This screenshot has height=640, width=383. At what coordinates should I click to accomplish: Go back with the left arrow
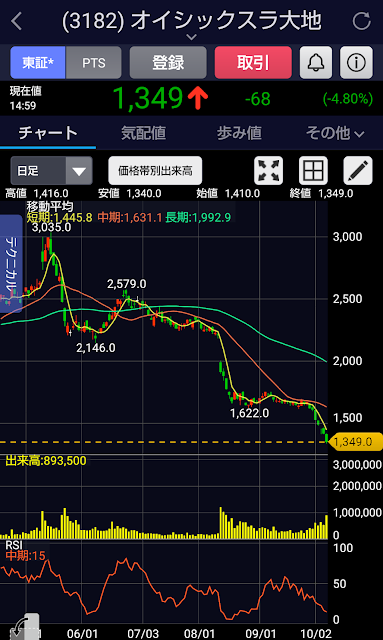tap(17, 21)
